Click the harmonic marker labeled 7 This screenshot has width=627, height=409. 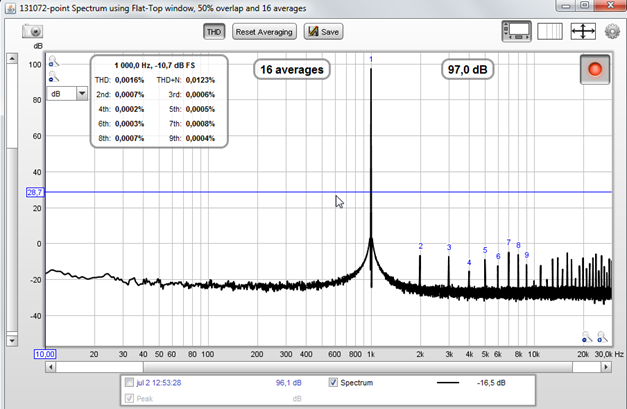click(x=509, y=242)
